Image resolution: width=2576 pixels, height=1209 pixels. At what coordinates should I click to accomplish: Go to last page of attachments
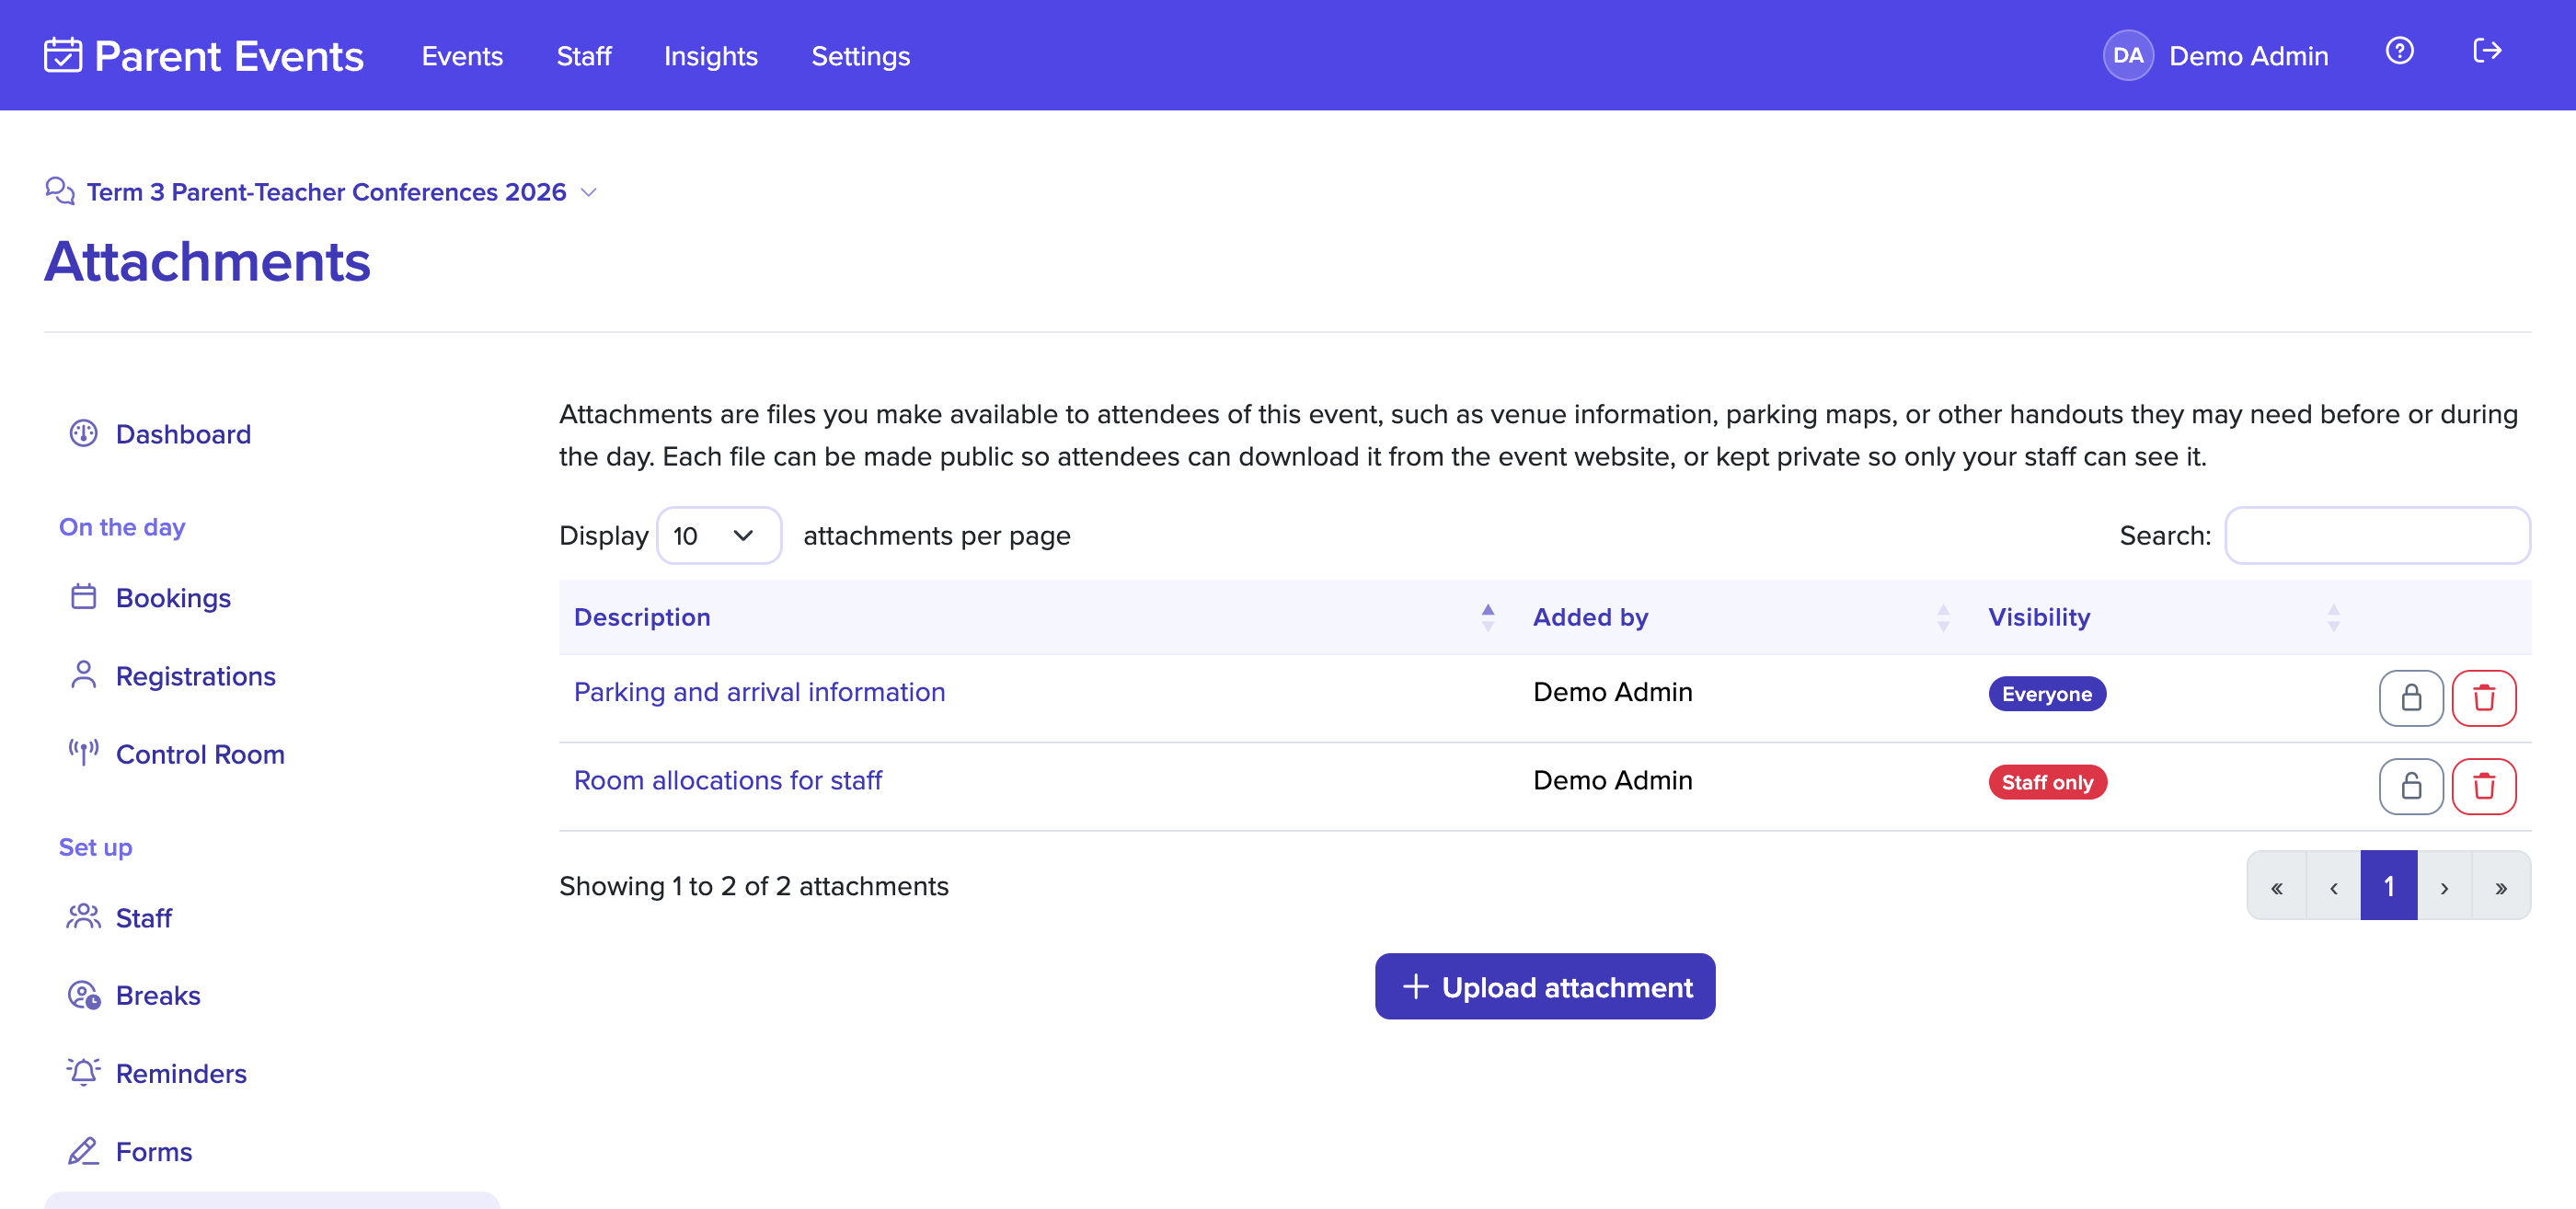(x=2501, y=886)
